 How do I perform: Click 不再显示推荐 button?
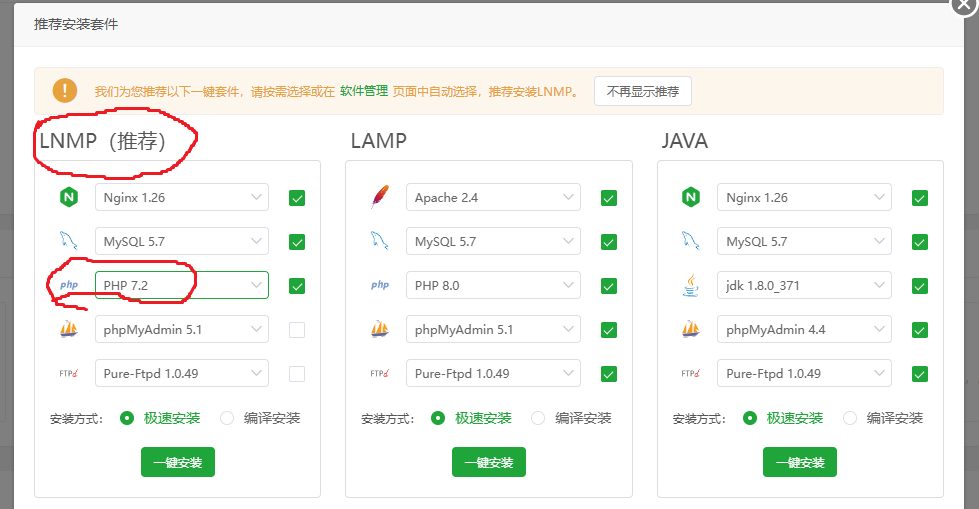tap(642, 91)
